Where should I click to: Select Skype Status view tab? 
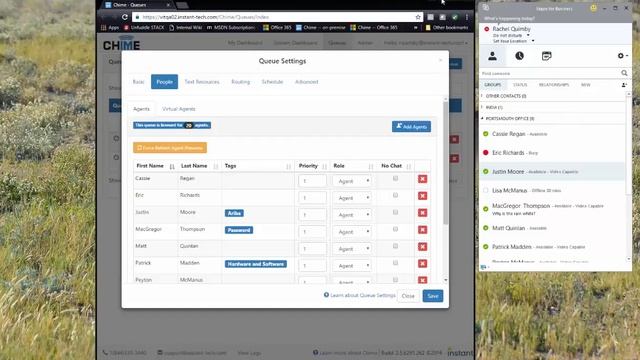pos(520,85)
